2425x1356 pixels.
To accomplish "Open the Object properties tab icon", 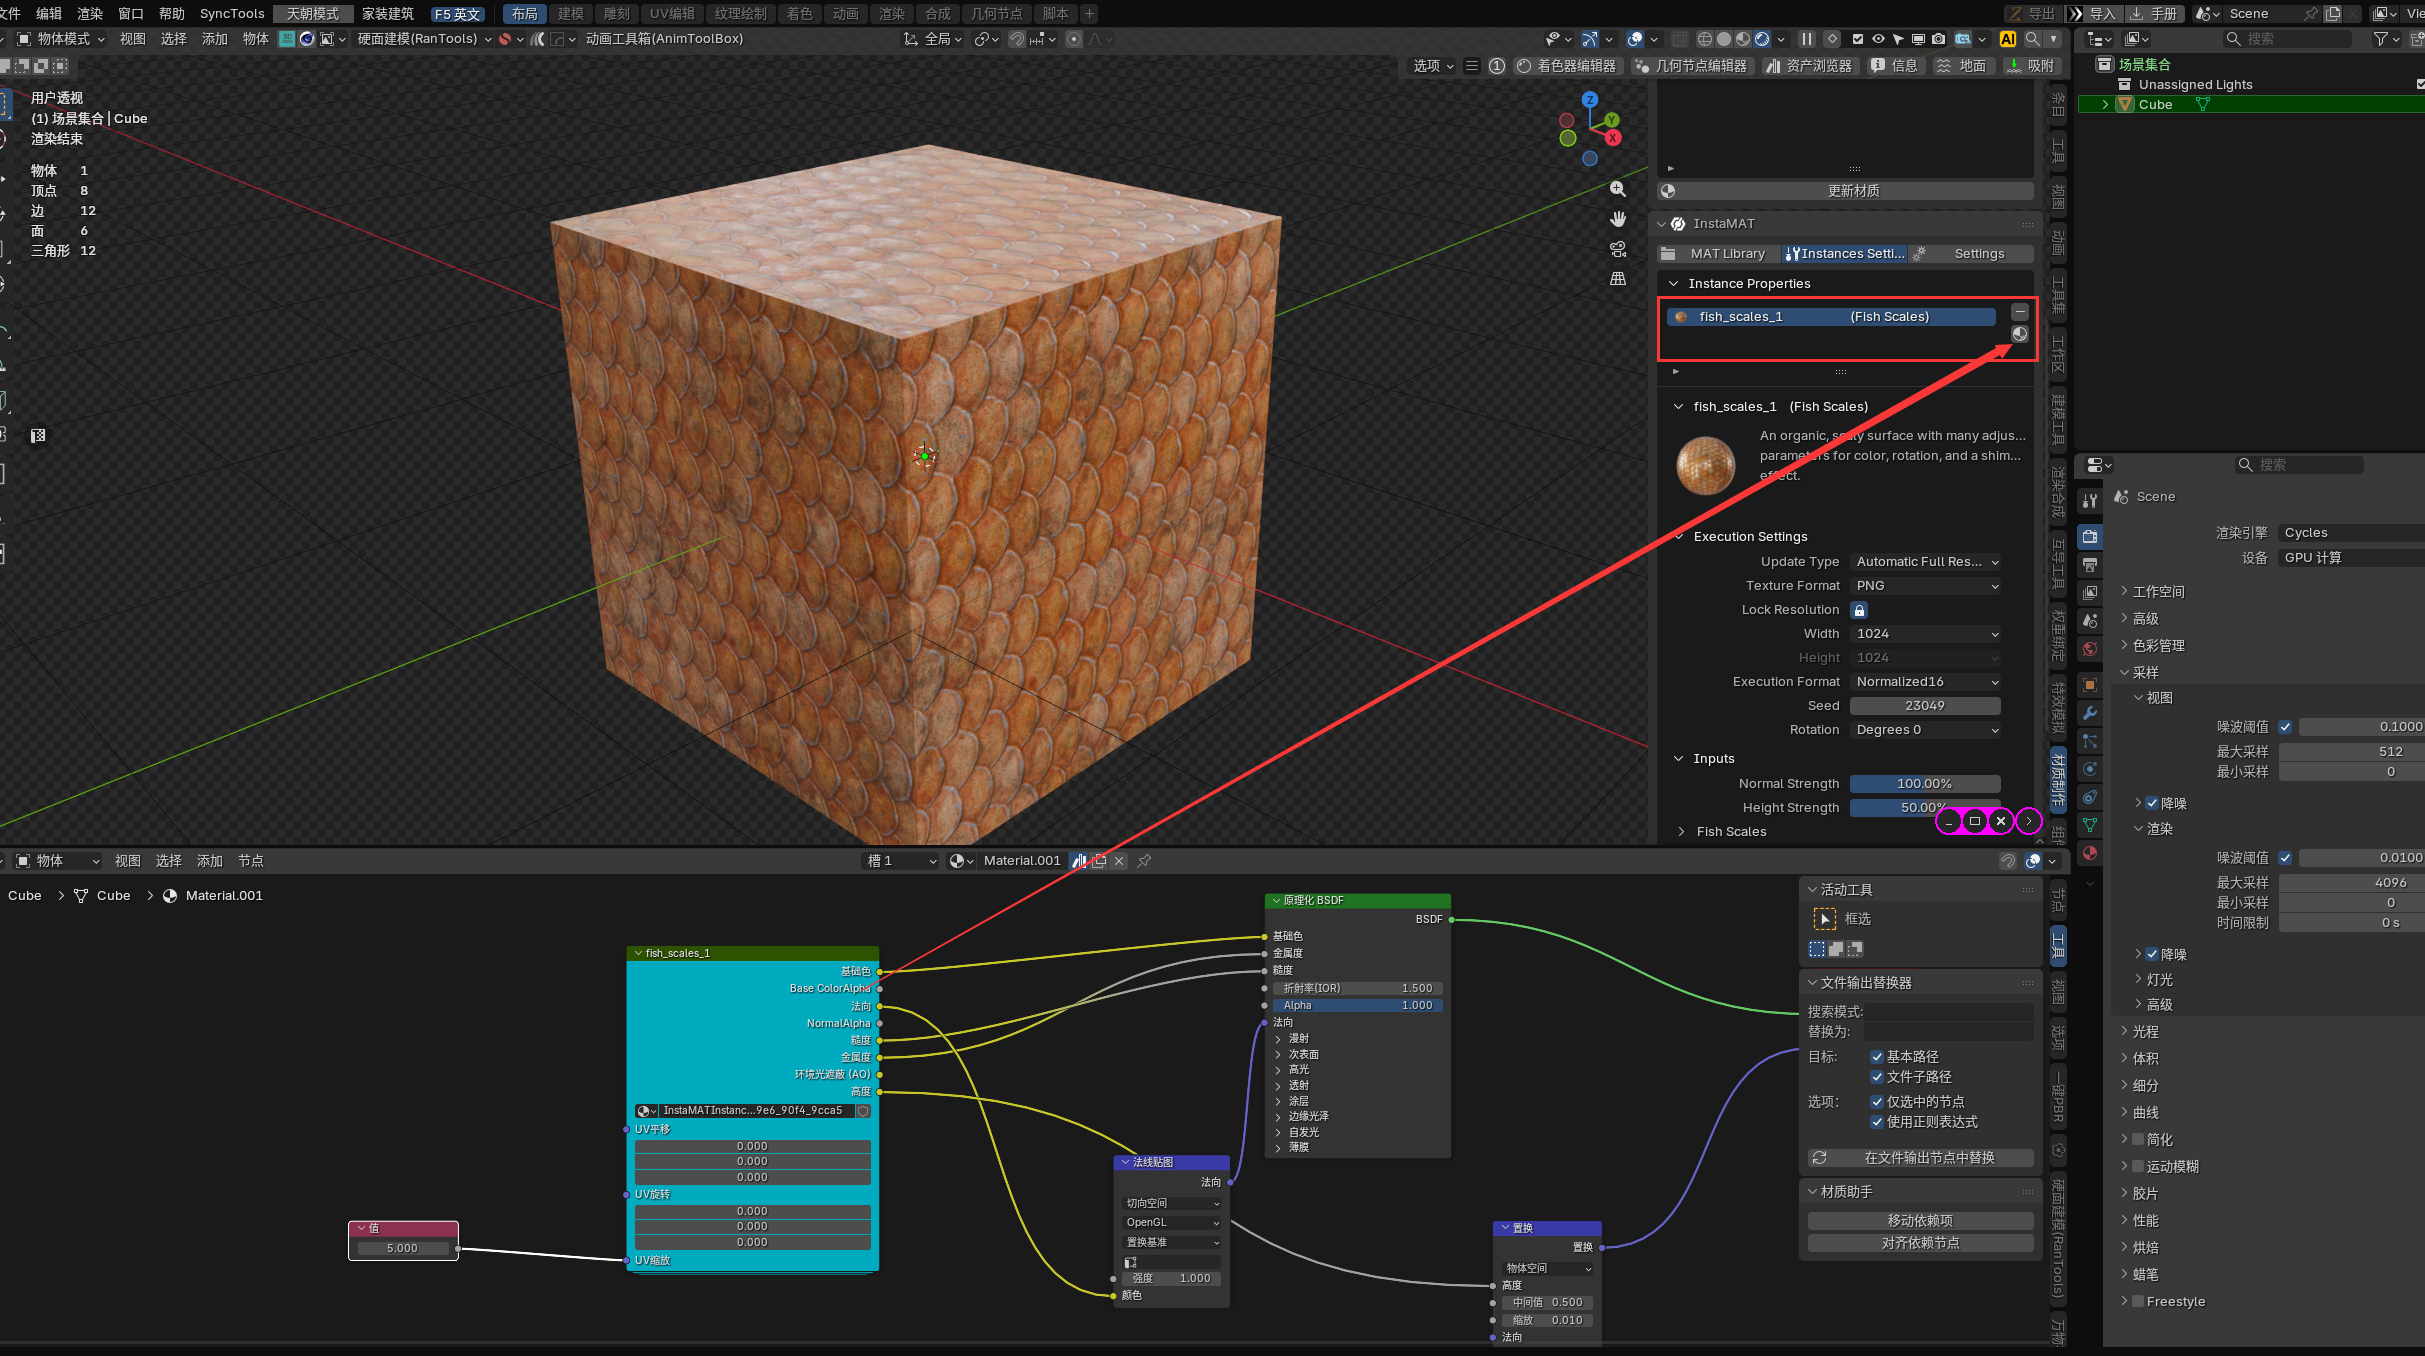I will point(2090,685).
